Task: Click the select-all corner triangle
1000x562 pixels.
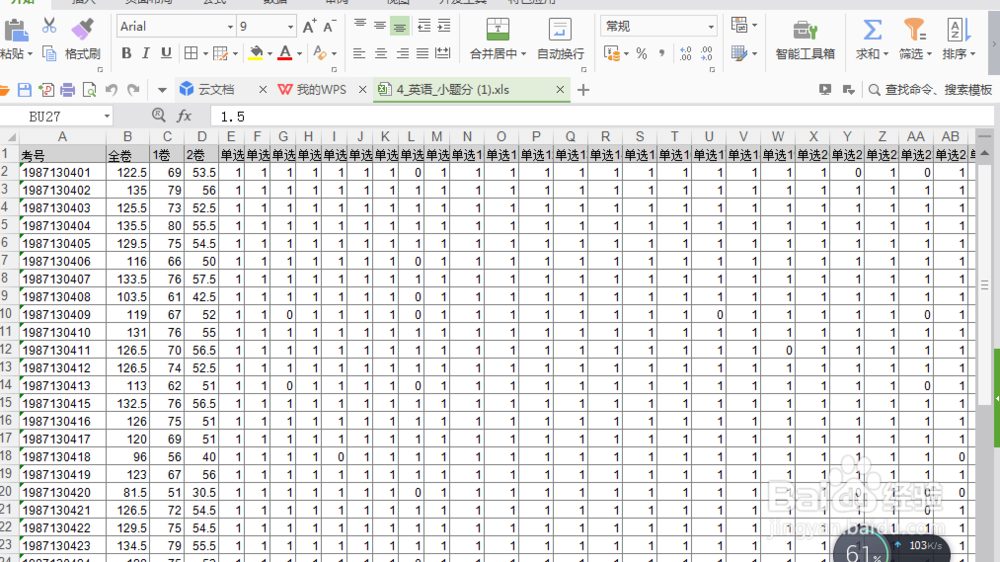Action: (10, 137)
